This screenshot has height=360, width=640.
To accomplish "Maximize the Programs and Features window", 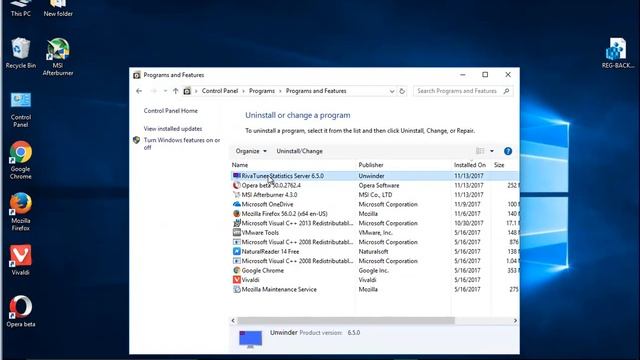I will [485, 75].
